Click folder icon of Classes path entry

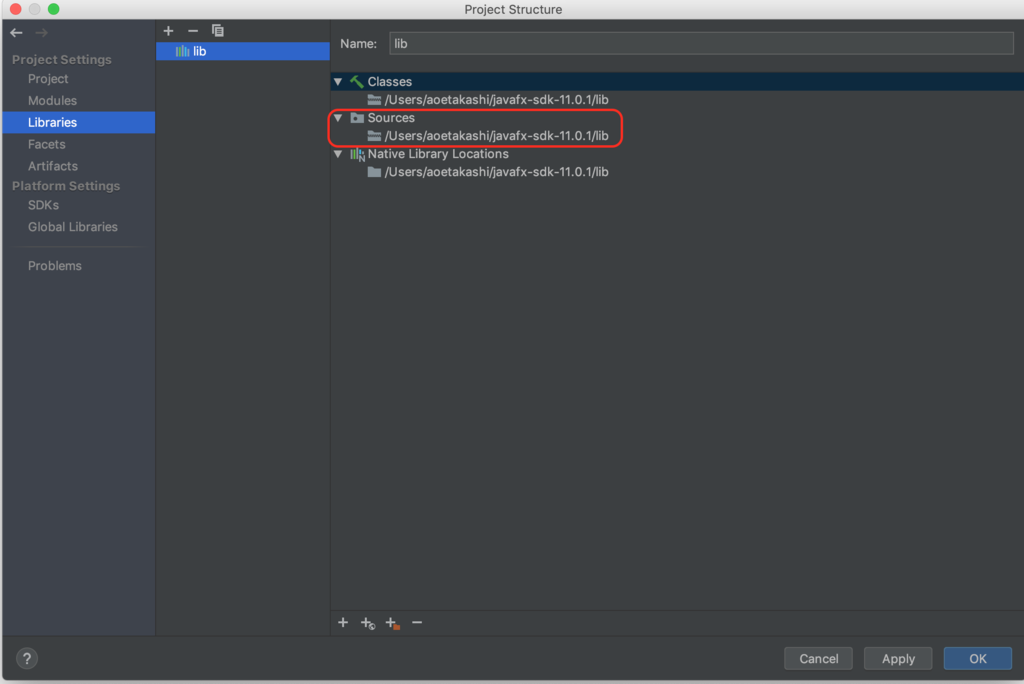[x=374, y=99]
